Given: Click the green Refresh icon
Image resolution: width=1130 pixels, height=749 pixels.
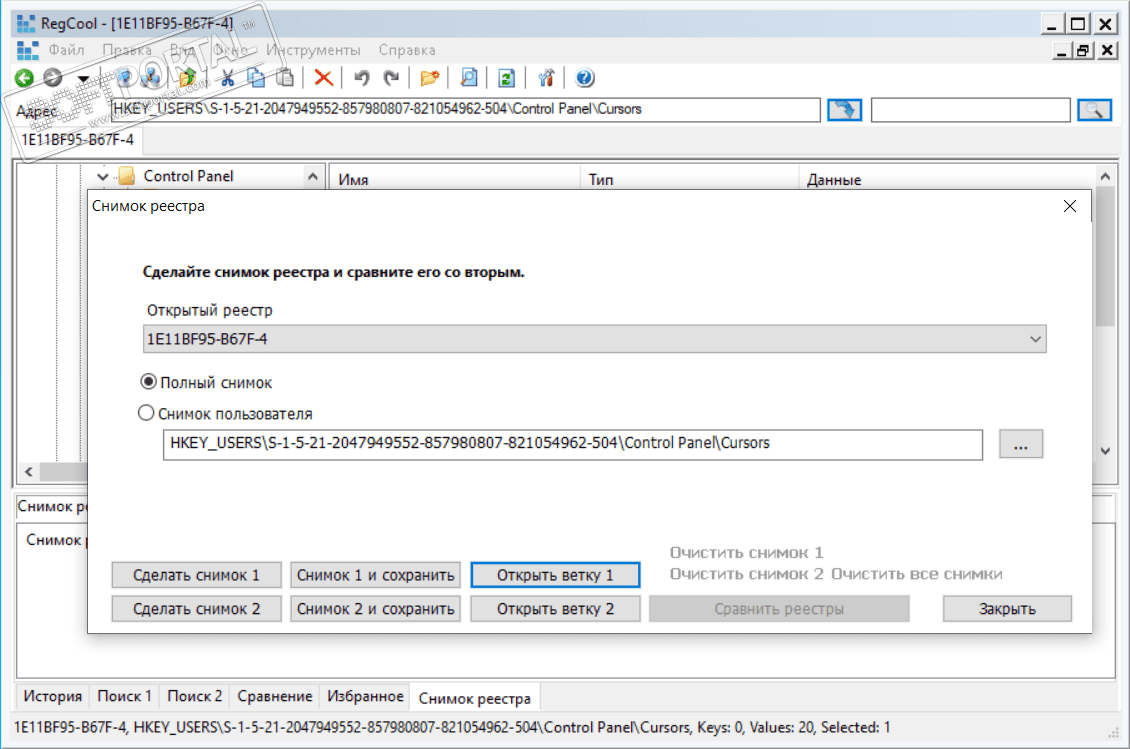Looking at the screenshot, I should 507,78.
